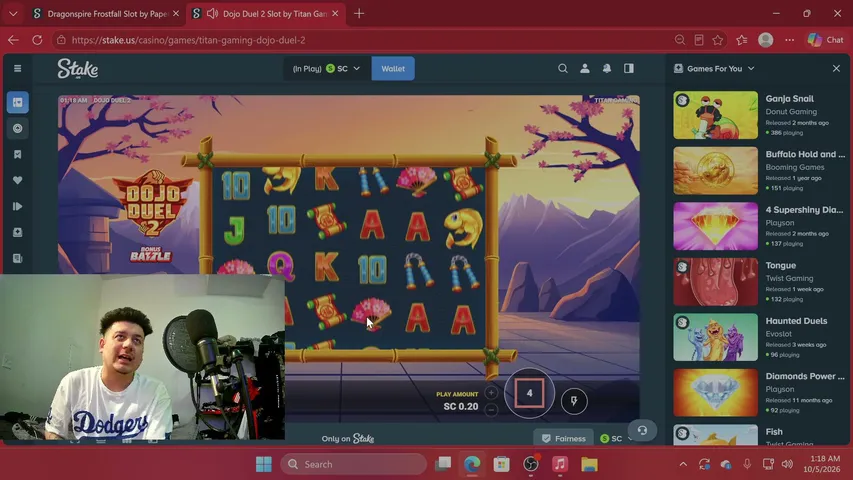The height and width of the screenshot is (480, 853).
Task: Open the Fish game title
Action: pyautogui.click(x=774, y=432)
